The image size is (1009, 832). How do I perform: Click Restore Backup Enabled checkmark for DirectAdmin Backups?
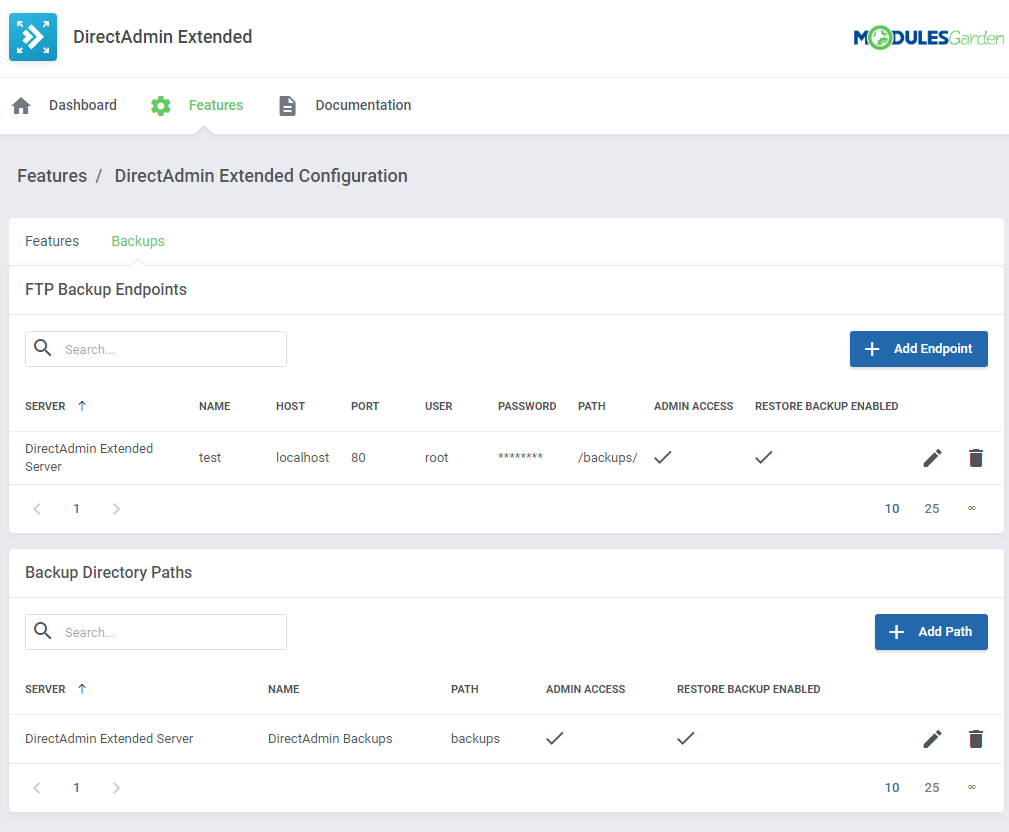(686, 738)
